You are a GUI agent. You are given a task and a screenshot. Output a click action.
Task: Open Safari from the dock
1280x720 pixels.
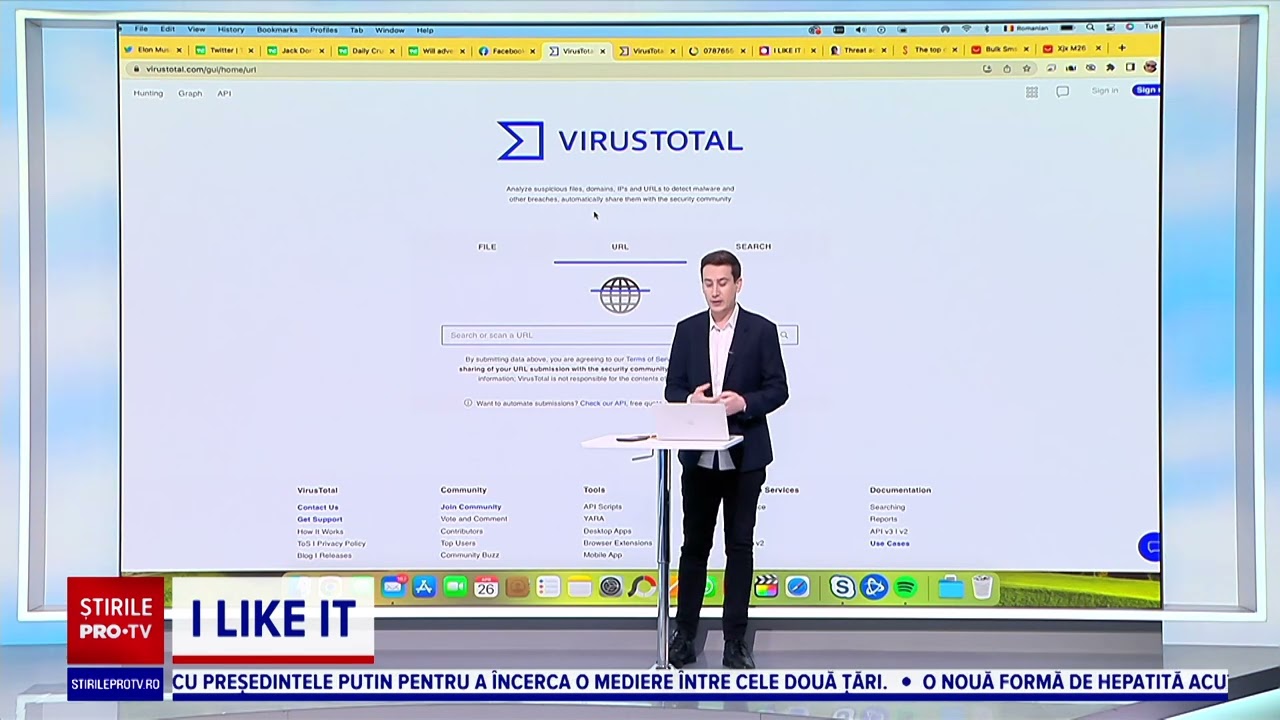797,587
